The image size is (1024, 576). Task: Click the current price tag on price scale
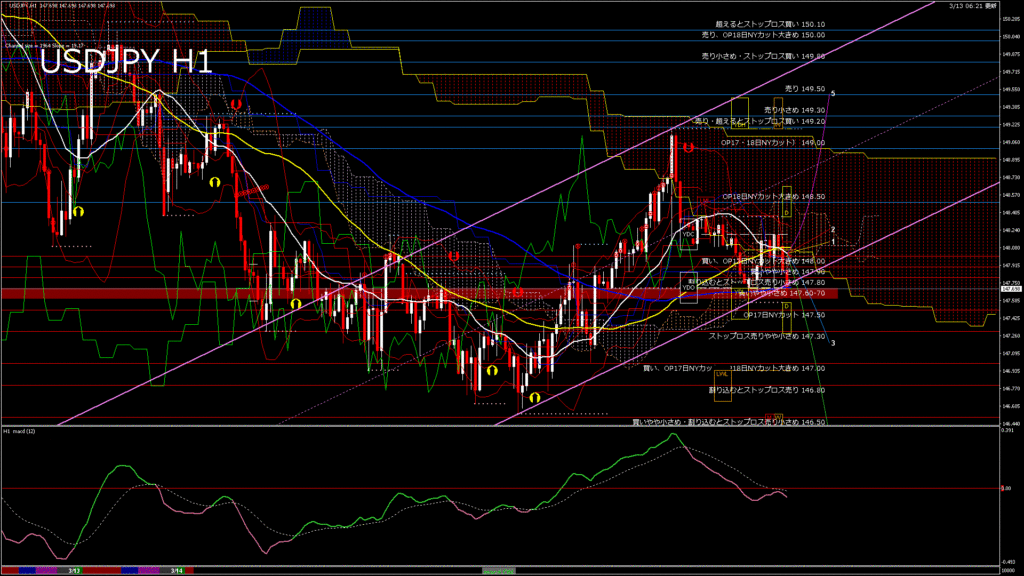pos(1010,289)
